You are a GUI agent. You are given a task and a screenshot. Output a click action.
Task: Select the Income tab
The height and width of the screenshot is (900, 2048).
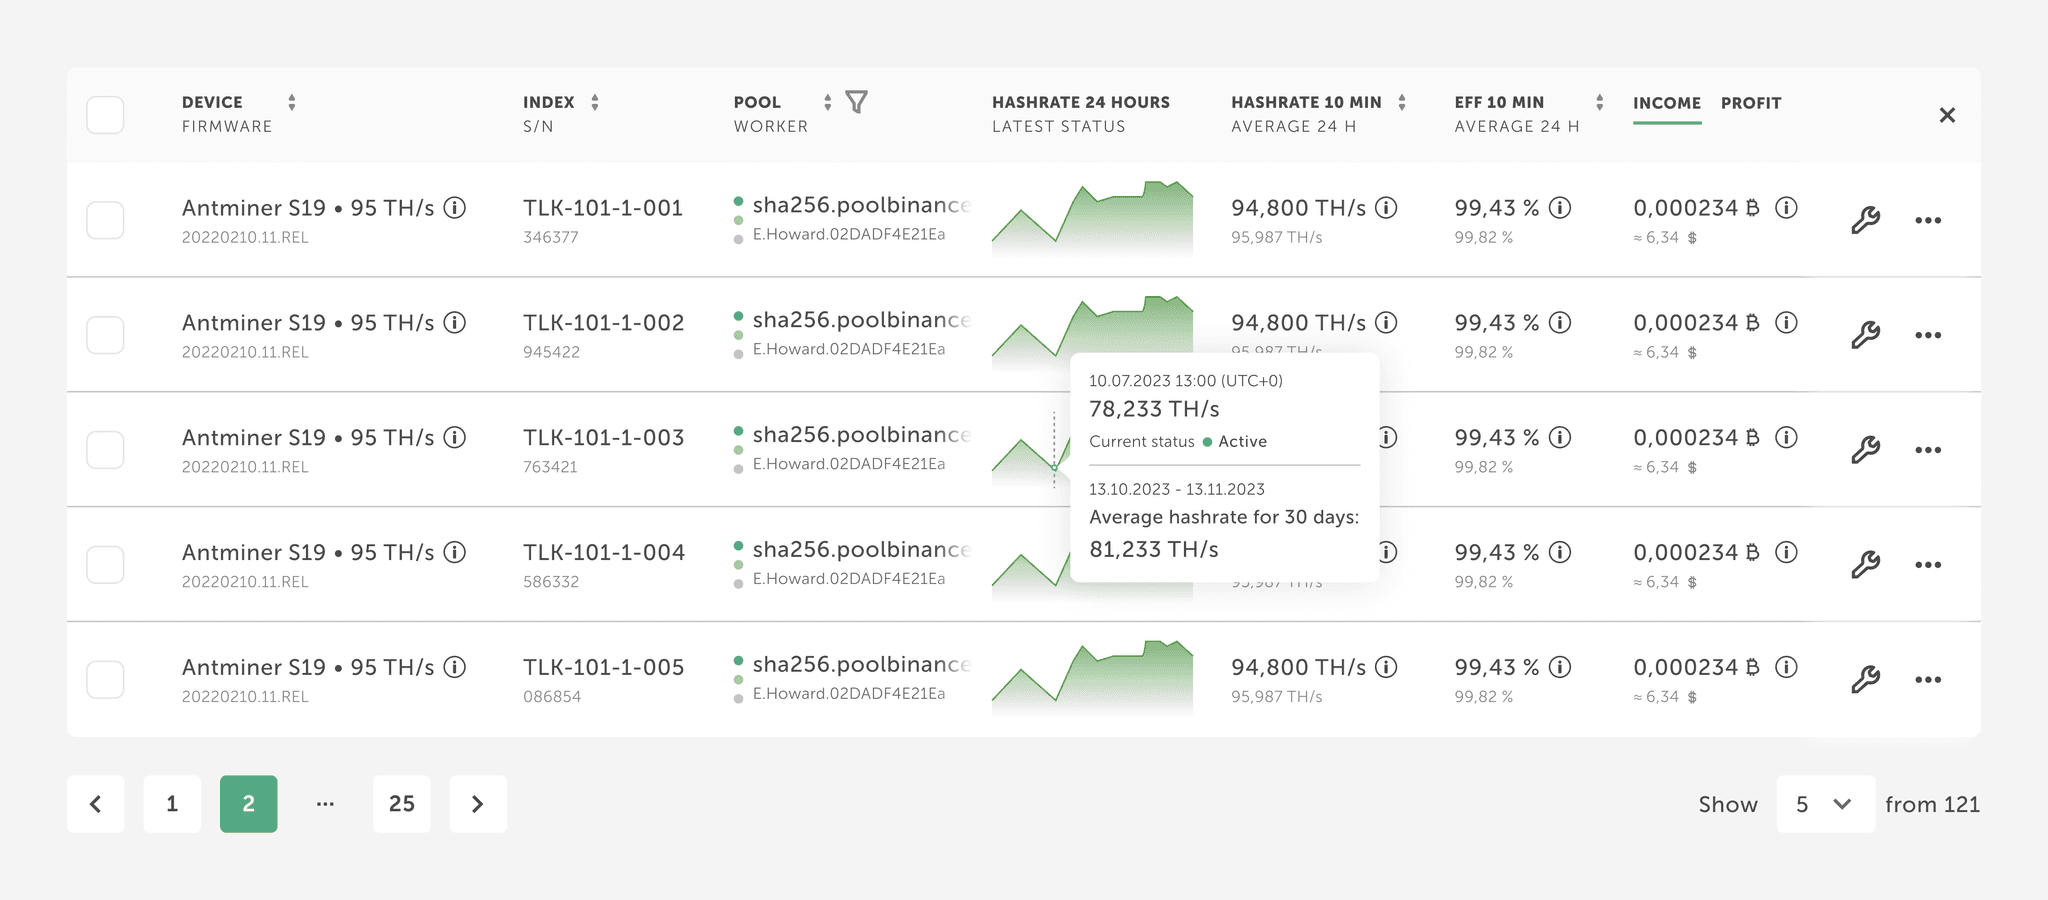[1667, 103]
